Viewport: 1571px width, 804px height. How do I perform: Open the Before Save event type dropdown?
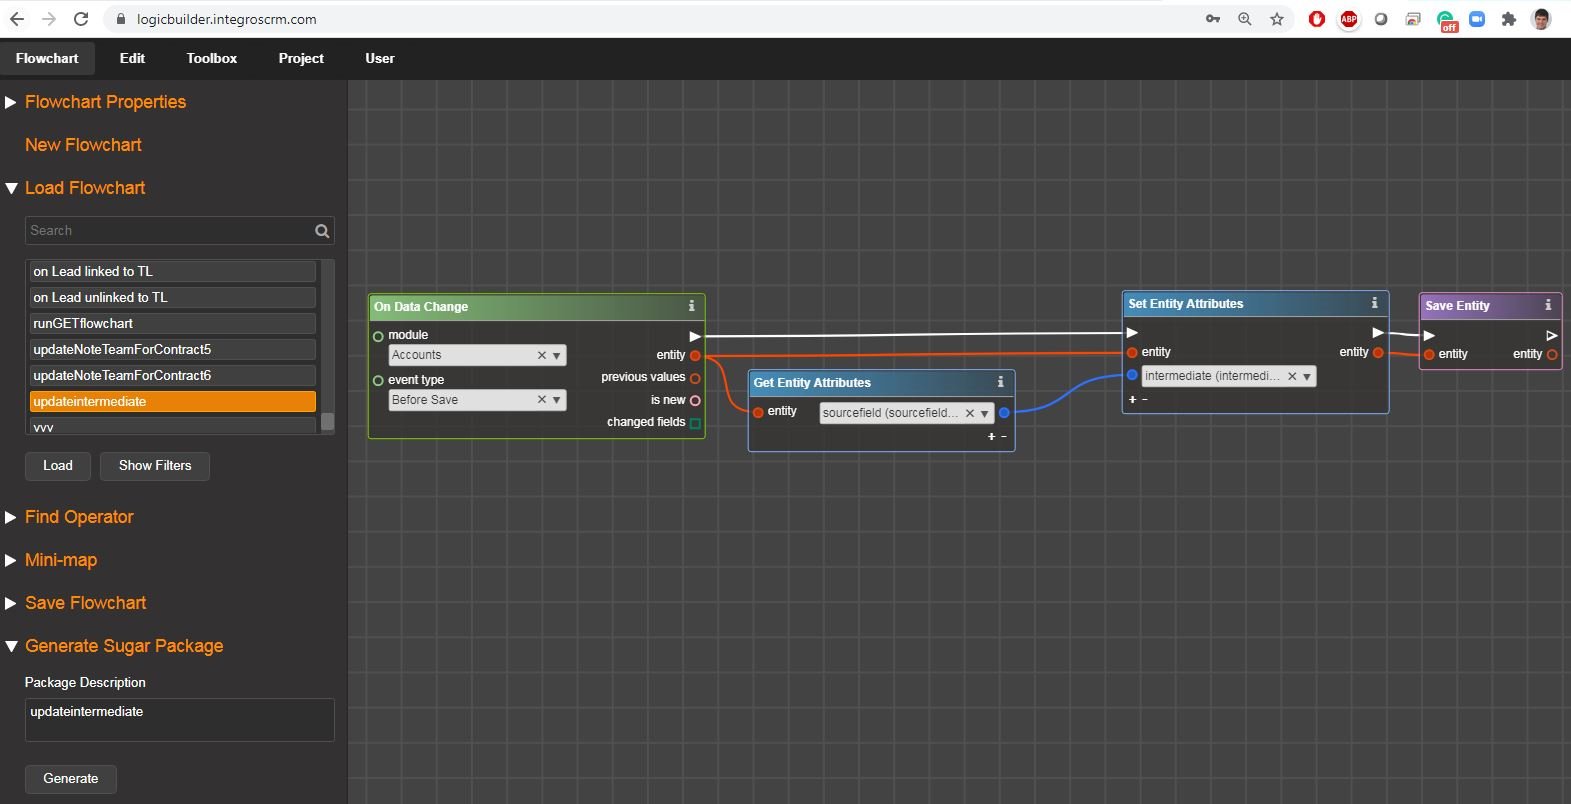coord(556,400)
